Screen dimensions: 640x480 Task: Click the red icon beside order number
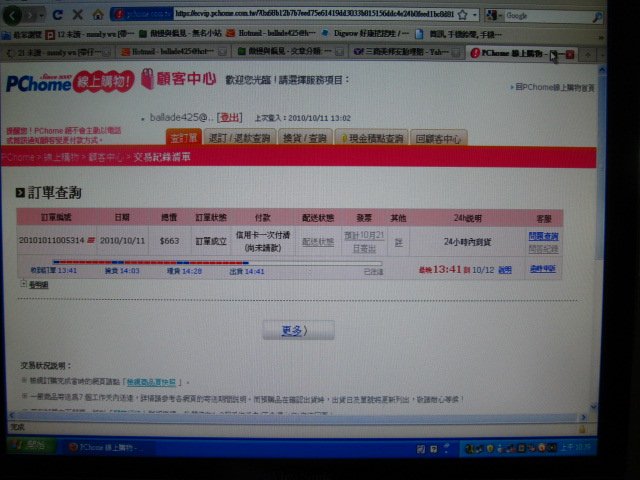[91, 240]
